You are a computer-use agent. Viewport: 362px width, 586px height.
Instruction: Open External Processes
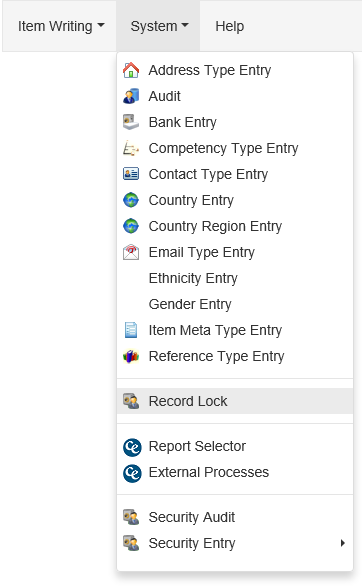235,472
